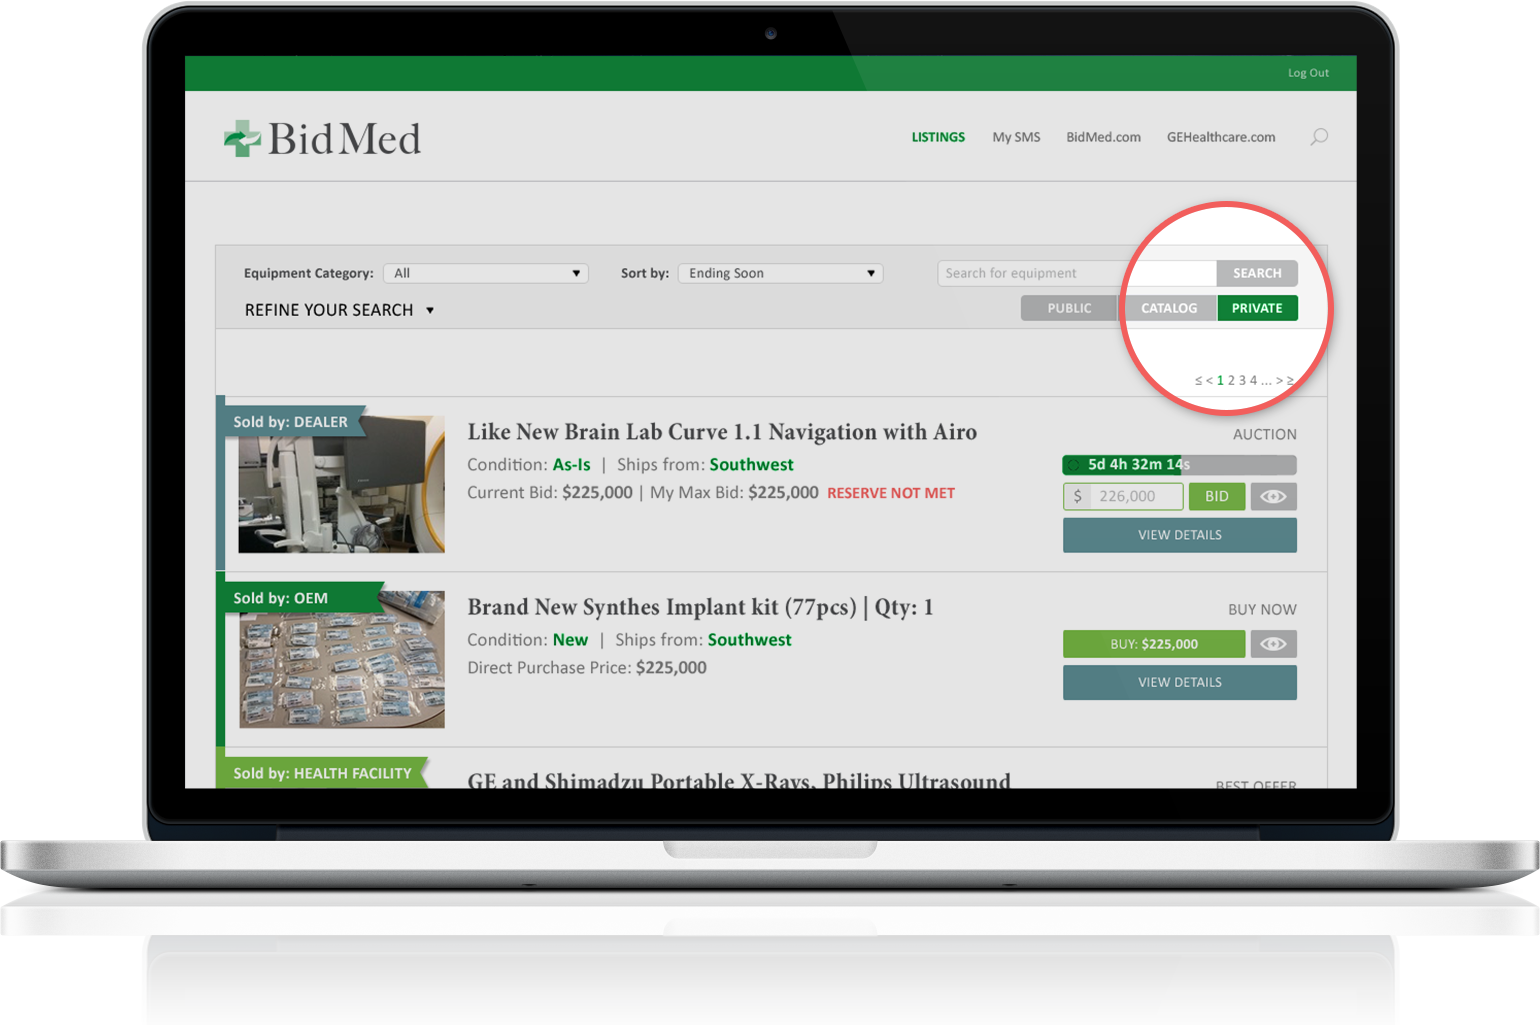Toggle watch eye icon for Brain Lab auction
Image resolution: width=1540 pixels, height=1025 pixels.
1273,497
